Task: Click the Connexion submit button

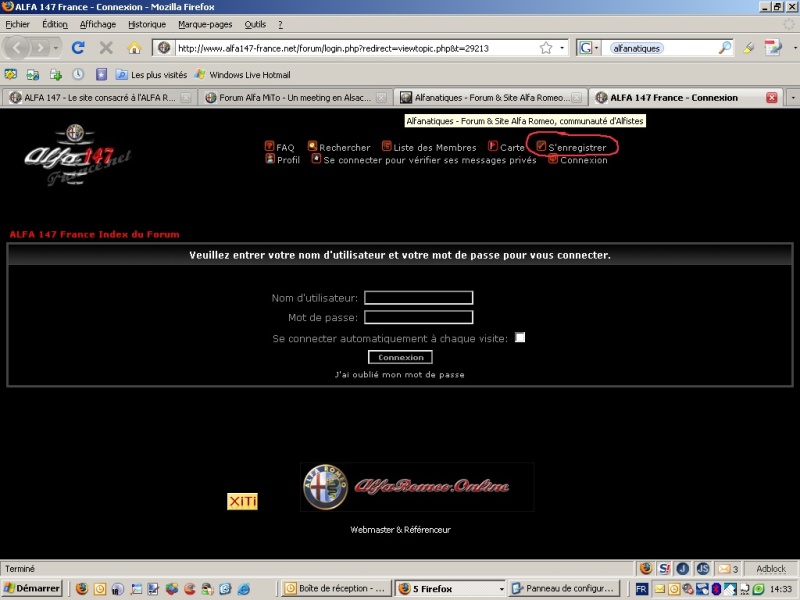Action: click(x=400, y=357)
